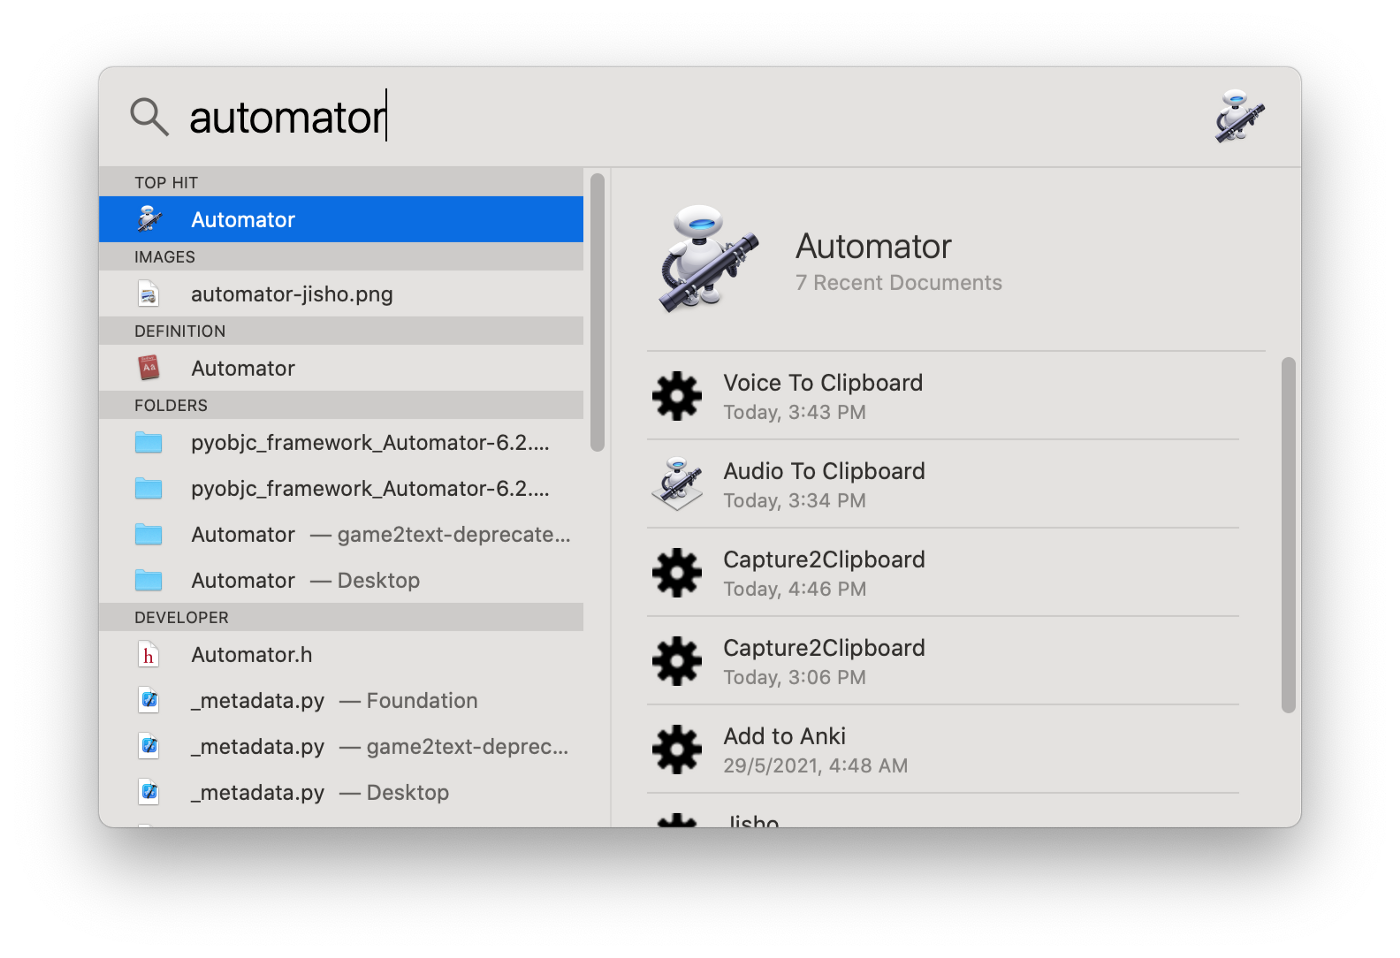Click the folder icon of second pyobjc_framework_Automator row

(149, 488)
